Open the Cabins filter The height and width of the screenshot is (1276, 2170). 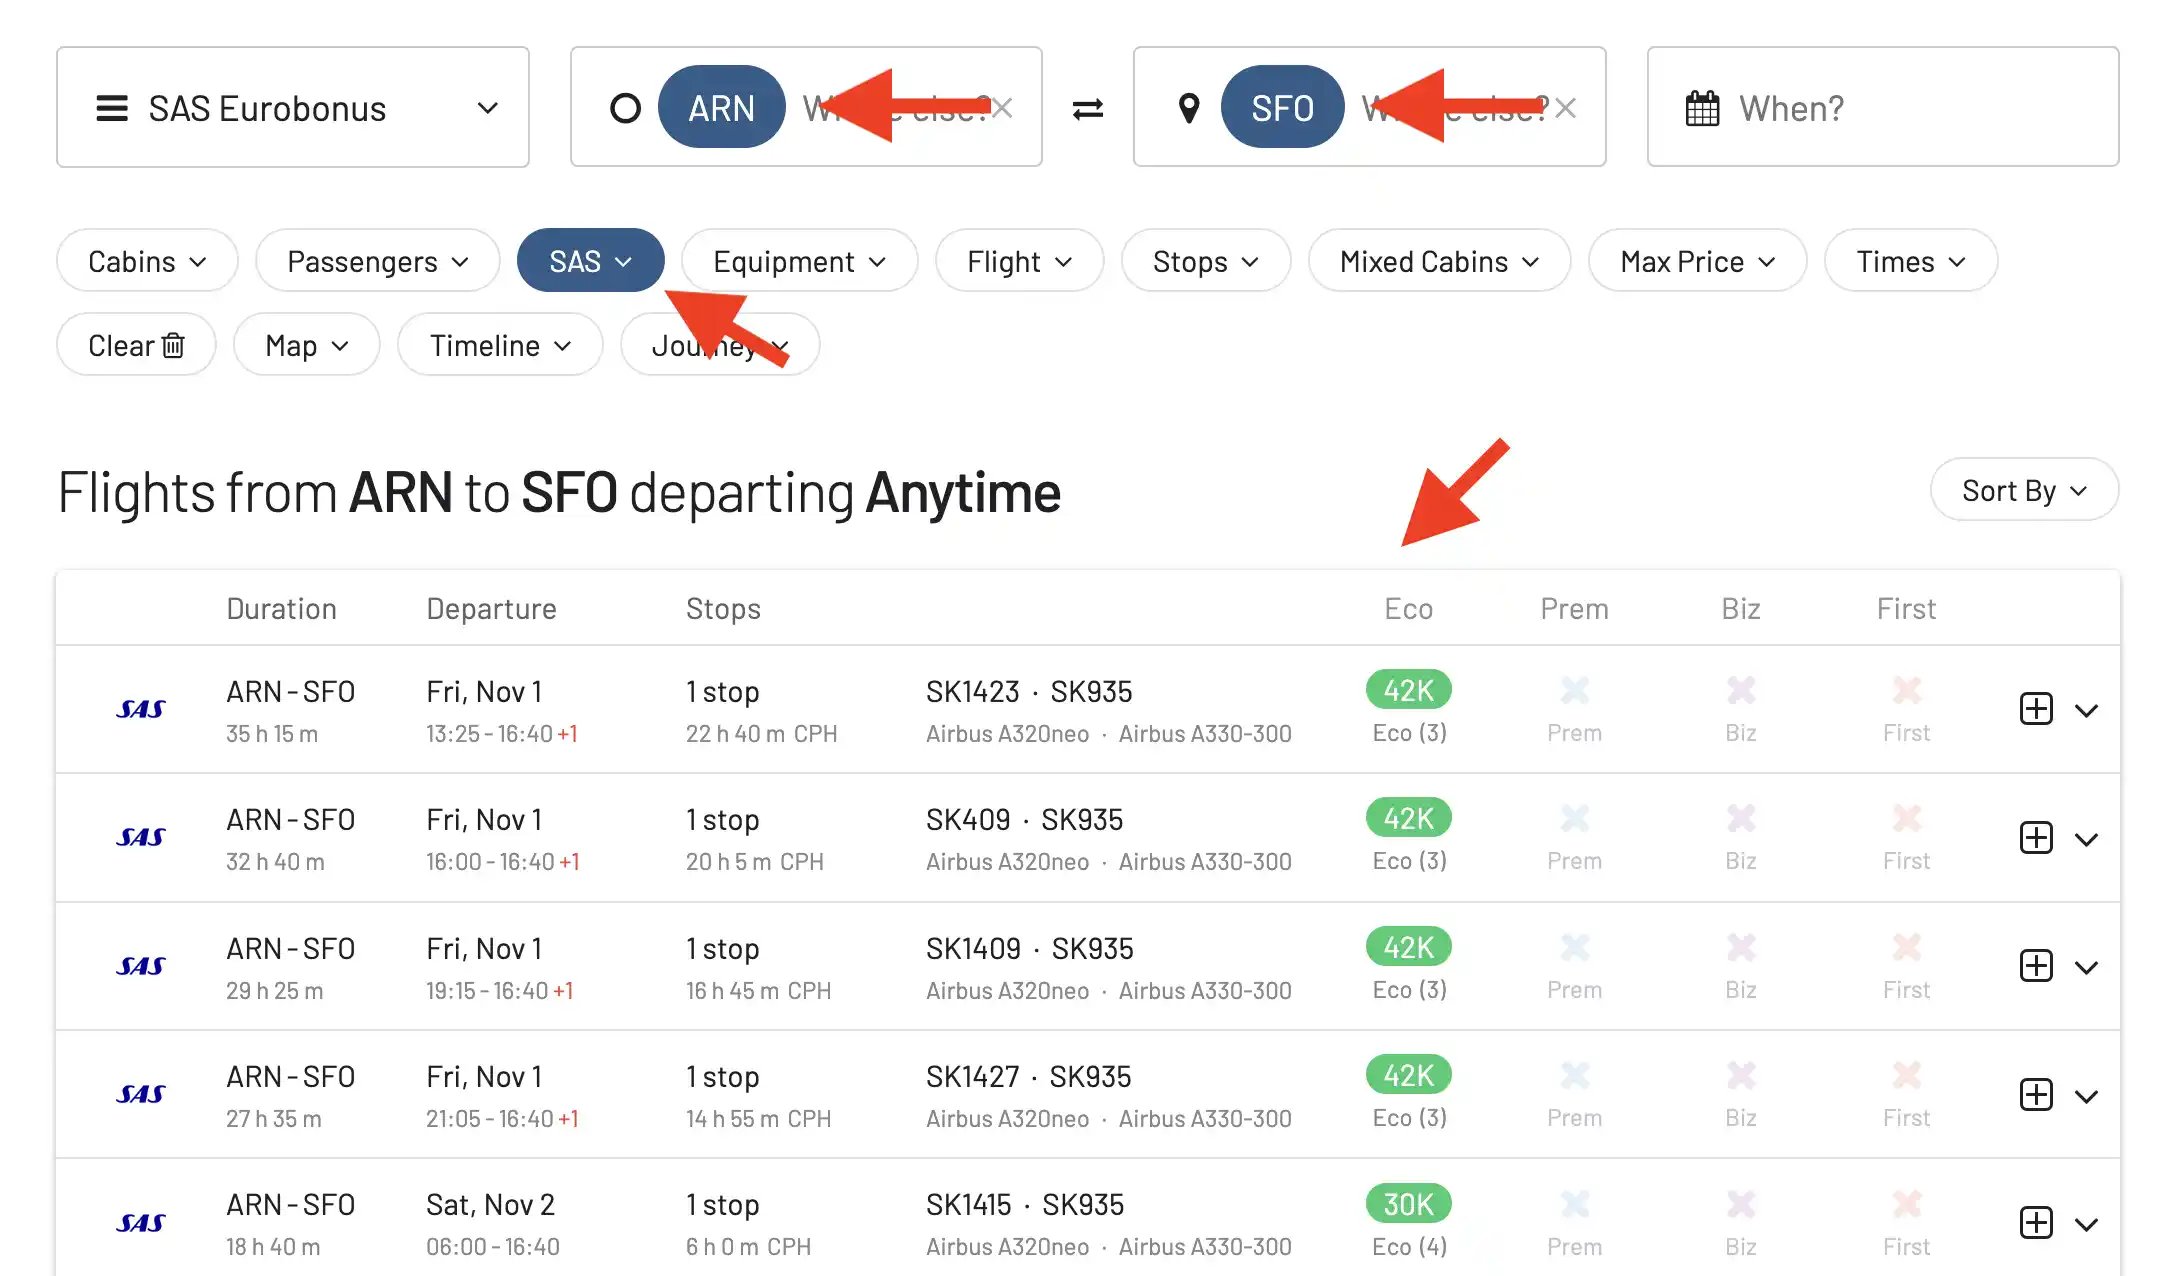147,261
